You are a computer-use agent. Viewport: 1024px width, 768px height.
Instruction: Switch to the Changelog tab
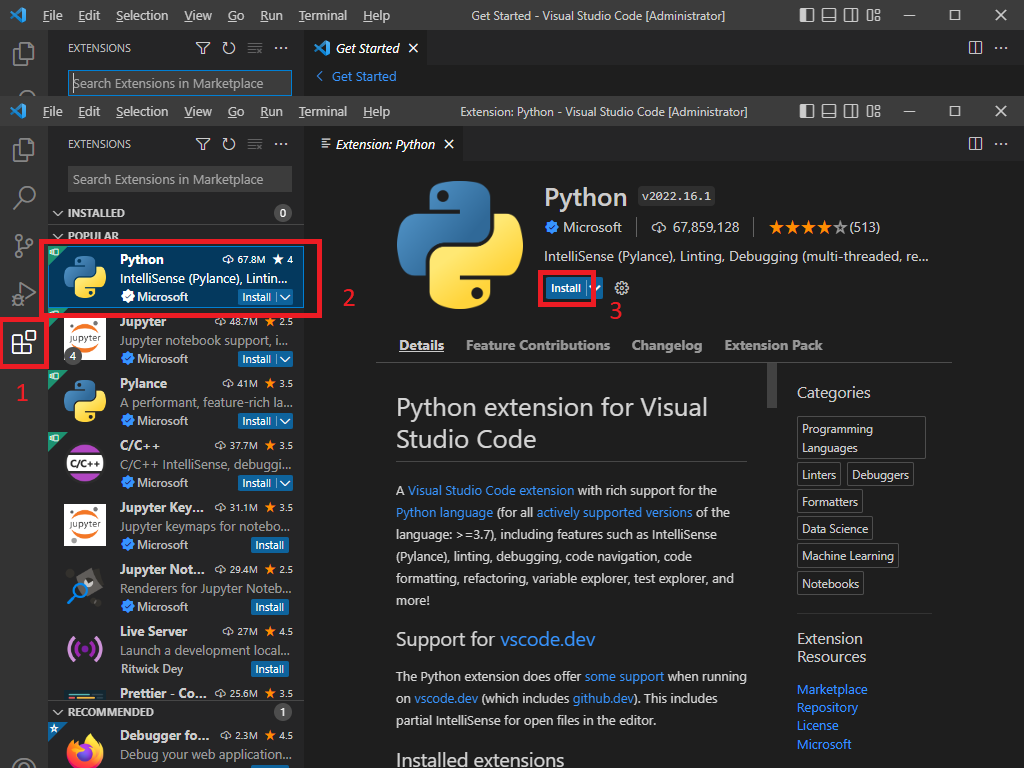666,345
